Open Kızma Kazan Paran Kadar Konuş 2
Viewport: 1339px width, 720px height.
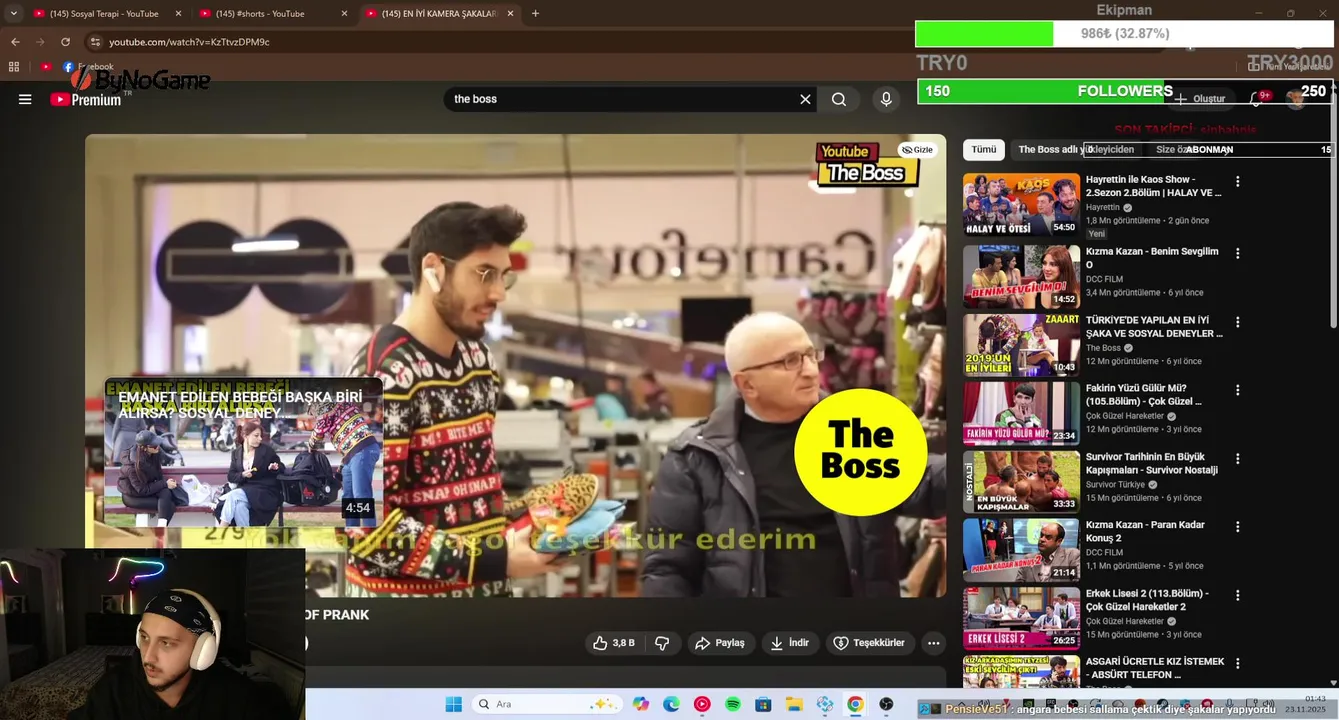(x=1145, y=531)
